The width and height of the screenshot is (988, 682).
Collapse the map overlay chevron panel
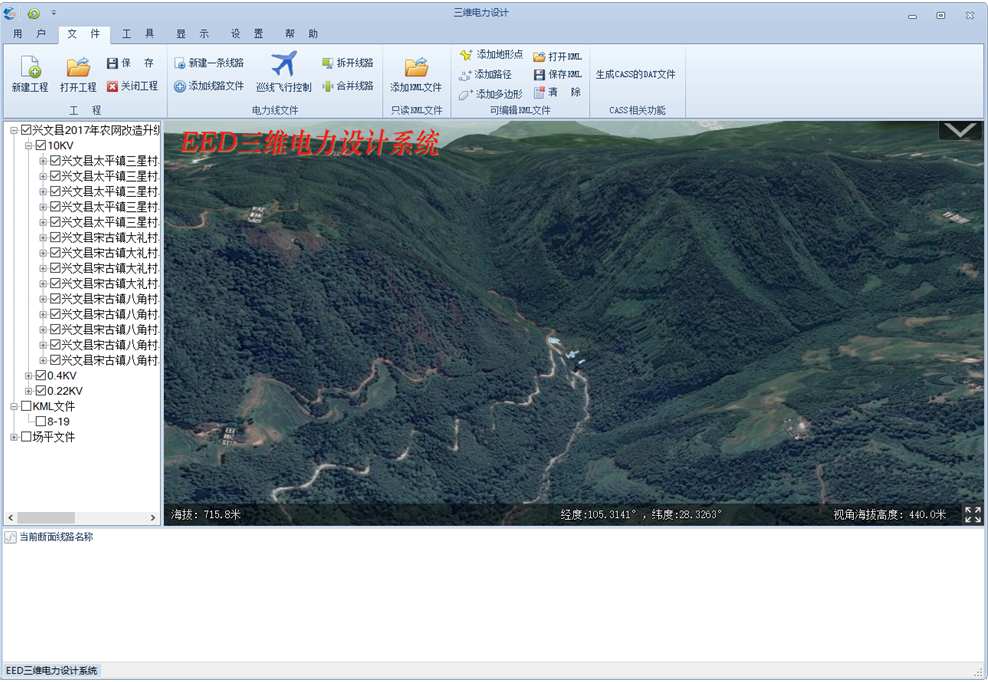(959, 130)
